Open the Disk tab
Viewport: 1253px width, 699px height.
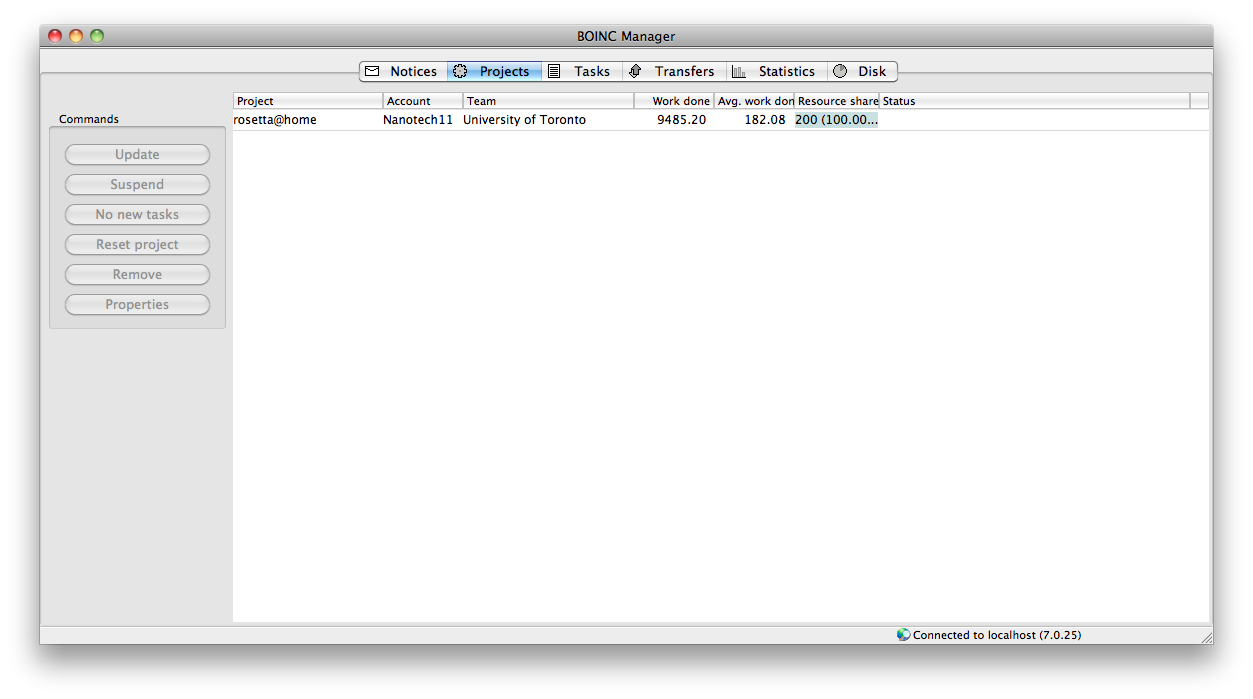pyautogui.click(x=862, y=72)
